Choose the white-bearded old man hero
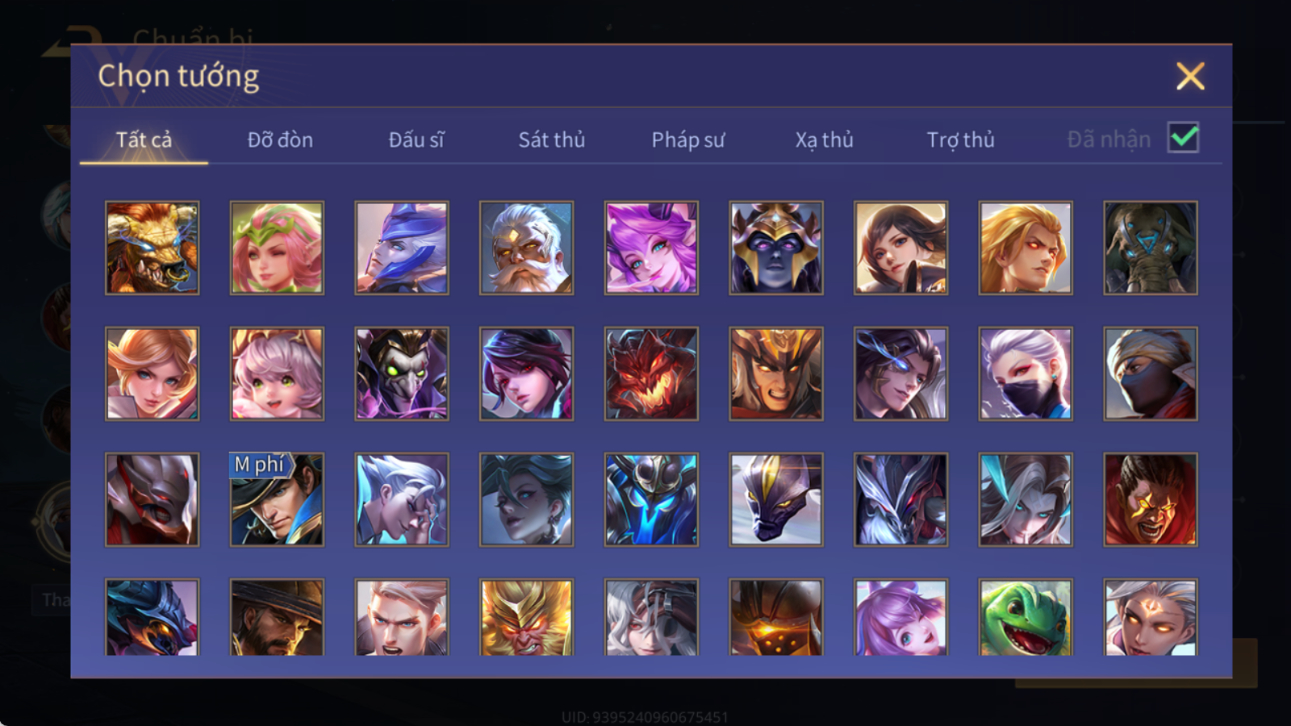The image size is (1291, 726). (x=526, y=248)
